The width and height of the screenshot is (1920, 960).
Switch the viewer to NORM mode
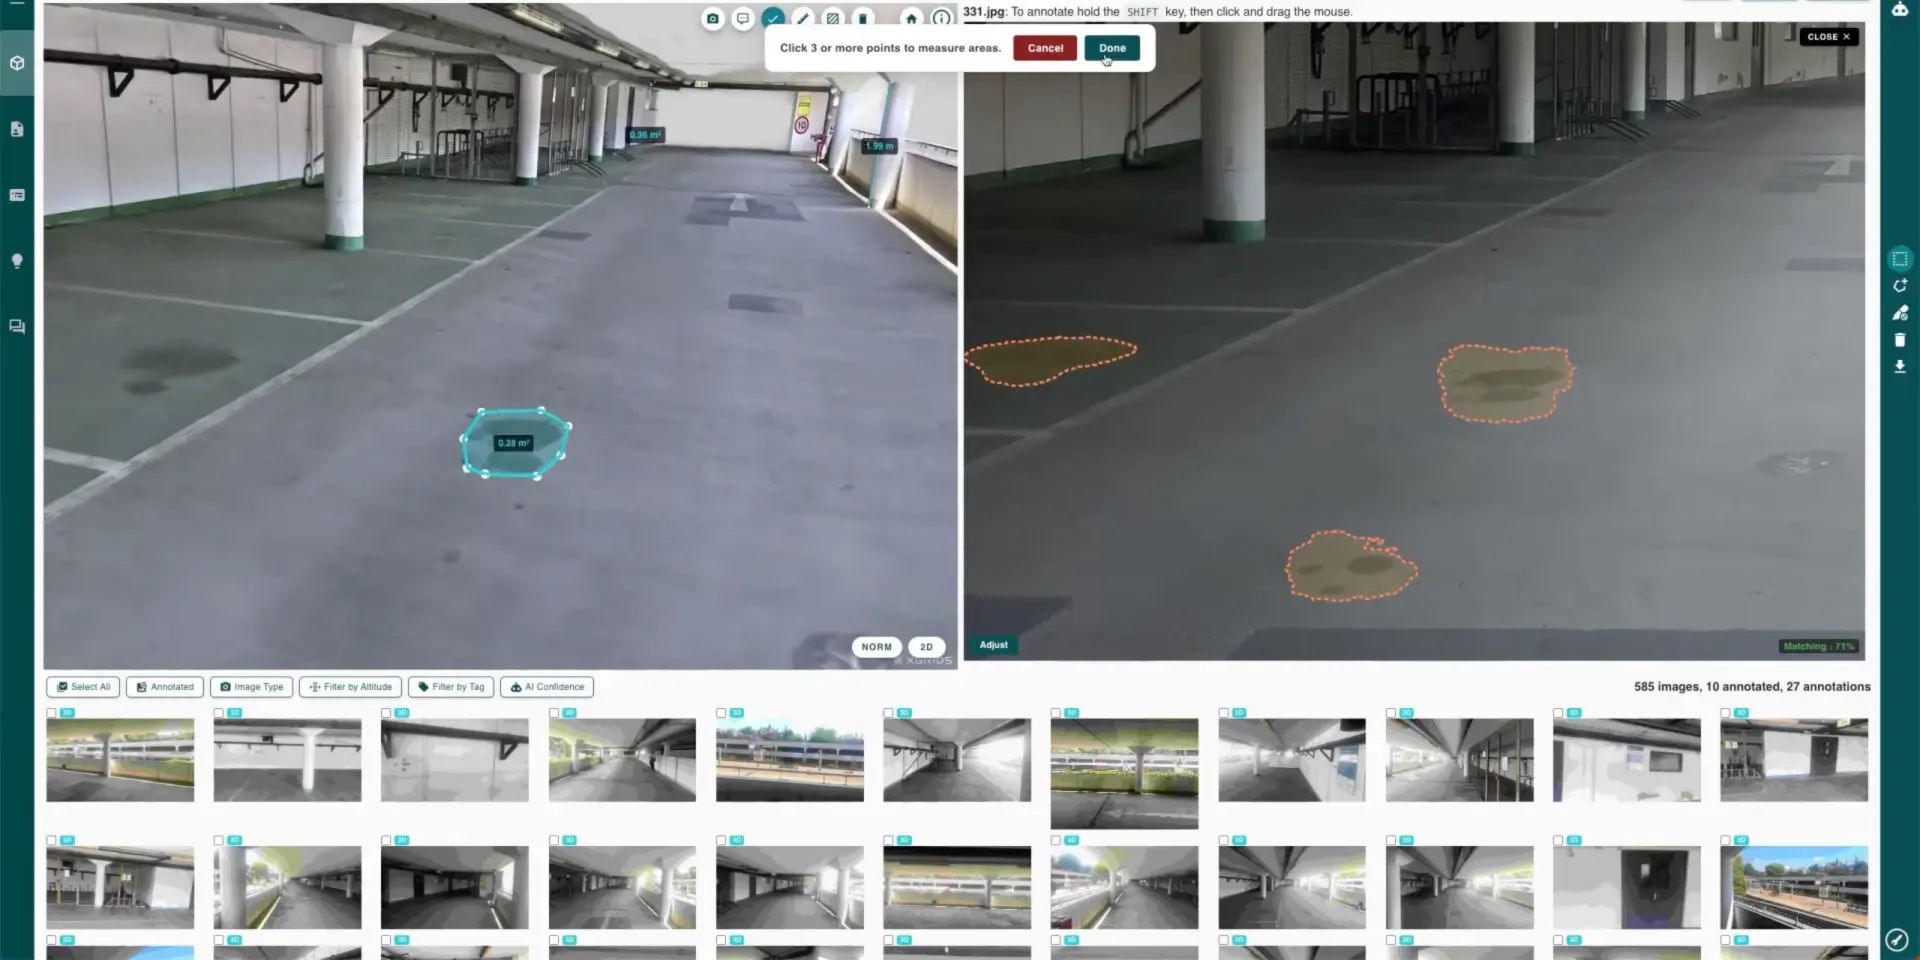click(876, 647)
